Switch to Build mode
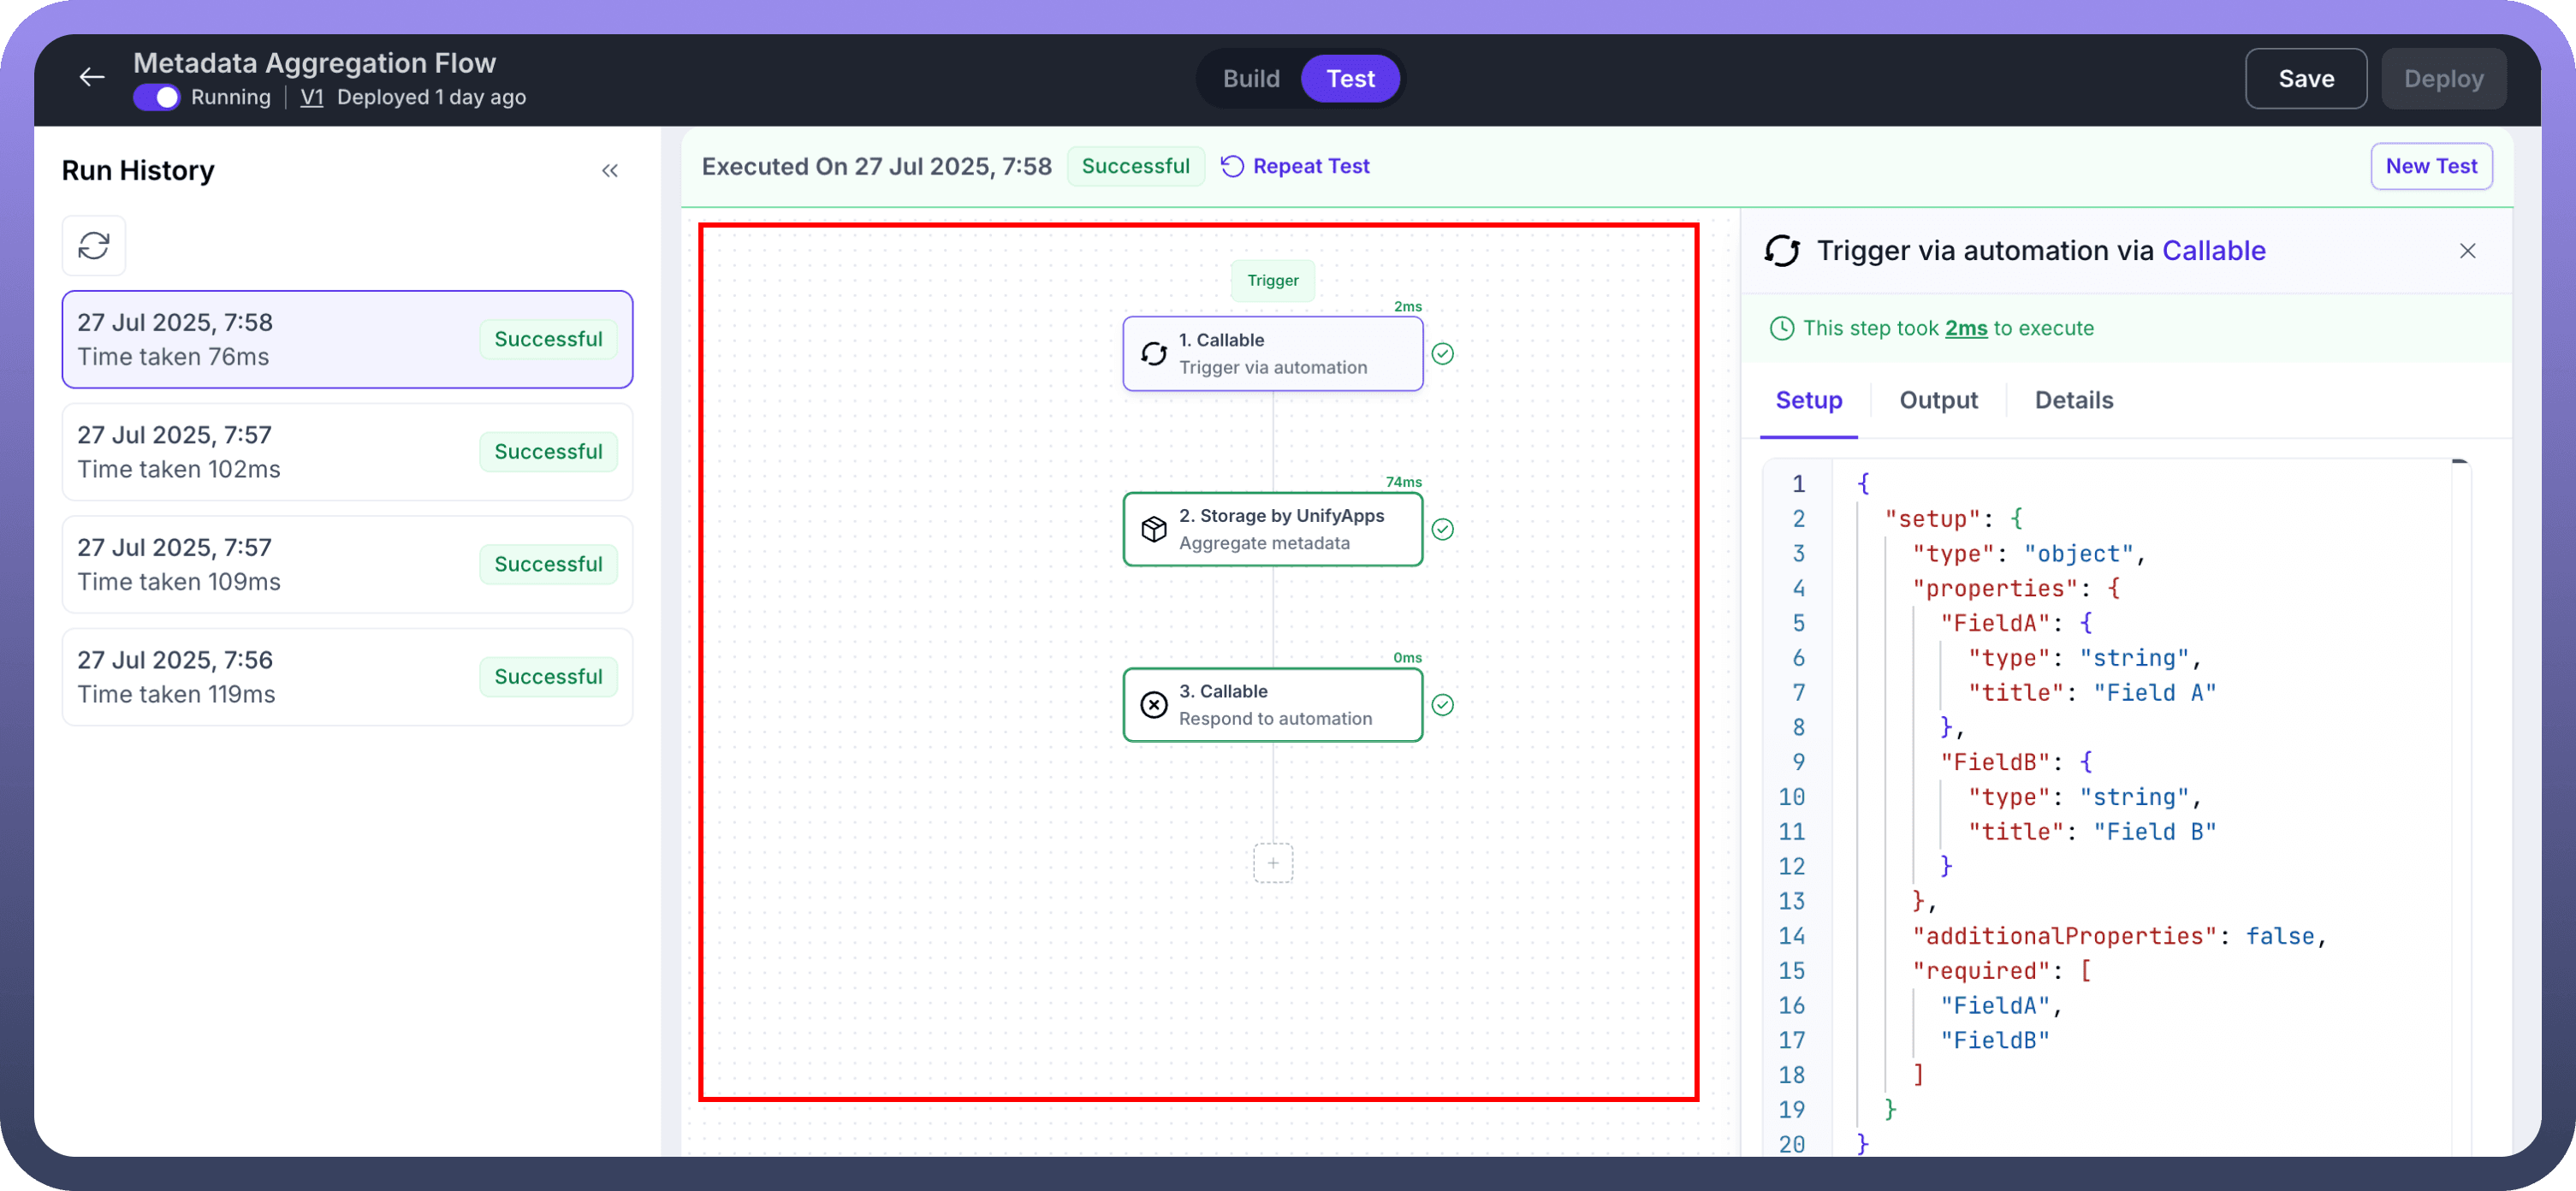Viewport: 2576px width, 1191px height. 1251,79
